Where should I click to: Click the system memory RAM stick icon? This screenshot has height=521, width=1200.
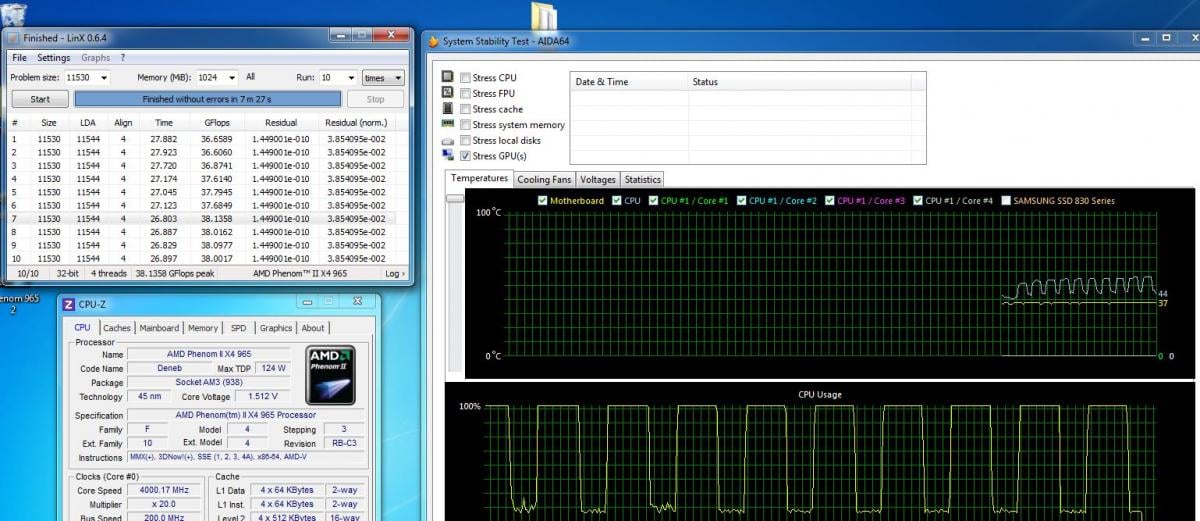(448, 125)
